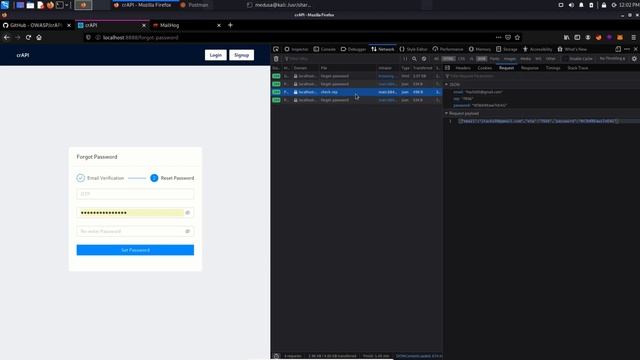Open the Firefox library icon
640x360 pixels.
tap(567, 38)
